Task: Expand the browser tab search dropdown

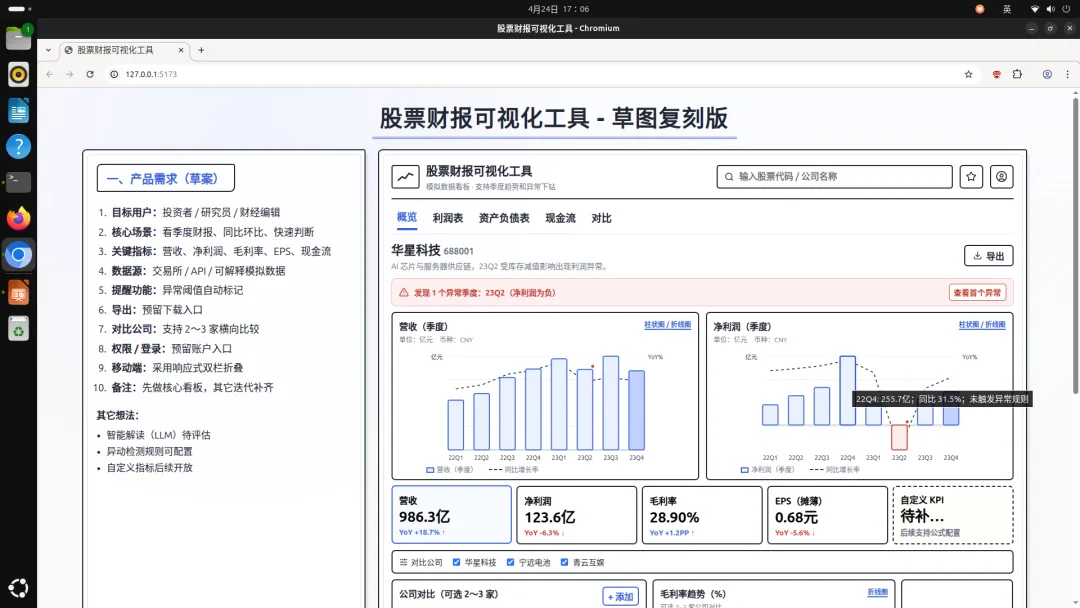Action: pyautogui.click(x=48, y=50)
